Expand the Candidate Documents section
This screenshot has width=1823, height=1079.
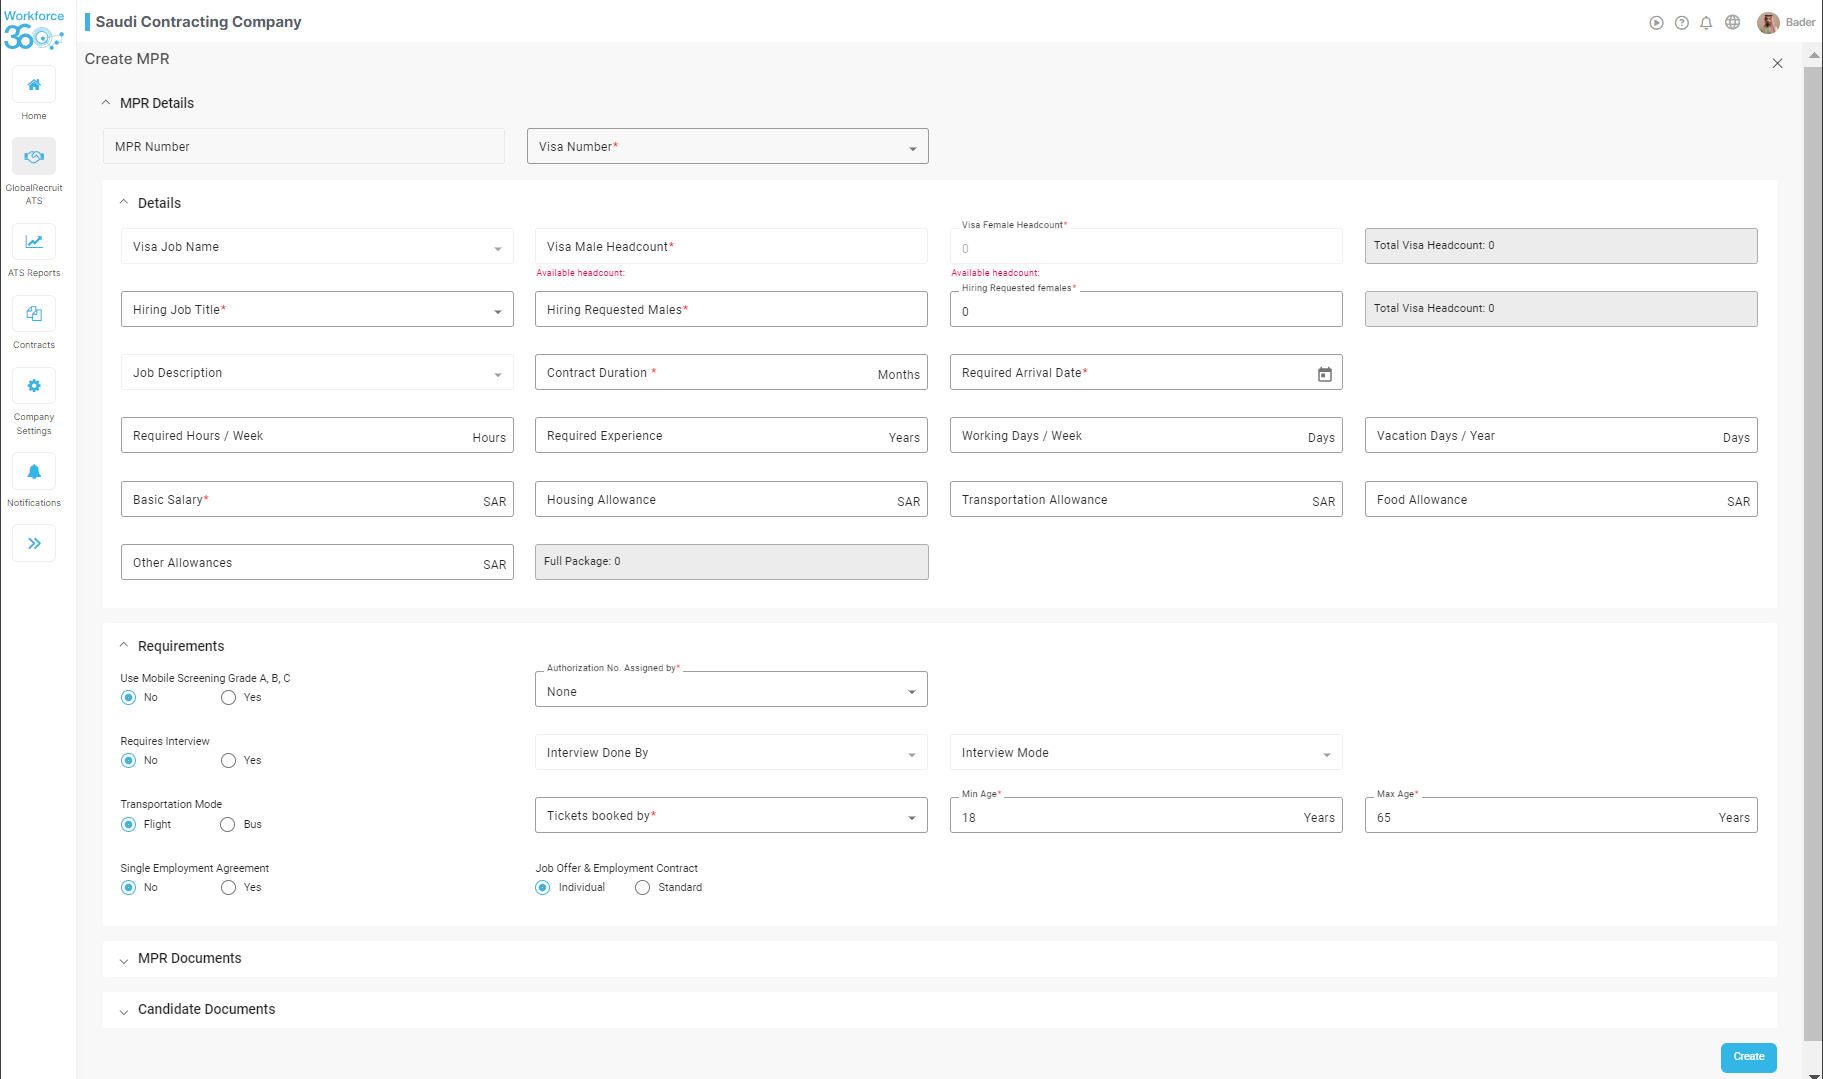click(206, 1010)
